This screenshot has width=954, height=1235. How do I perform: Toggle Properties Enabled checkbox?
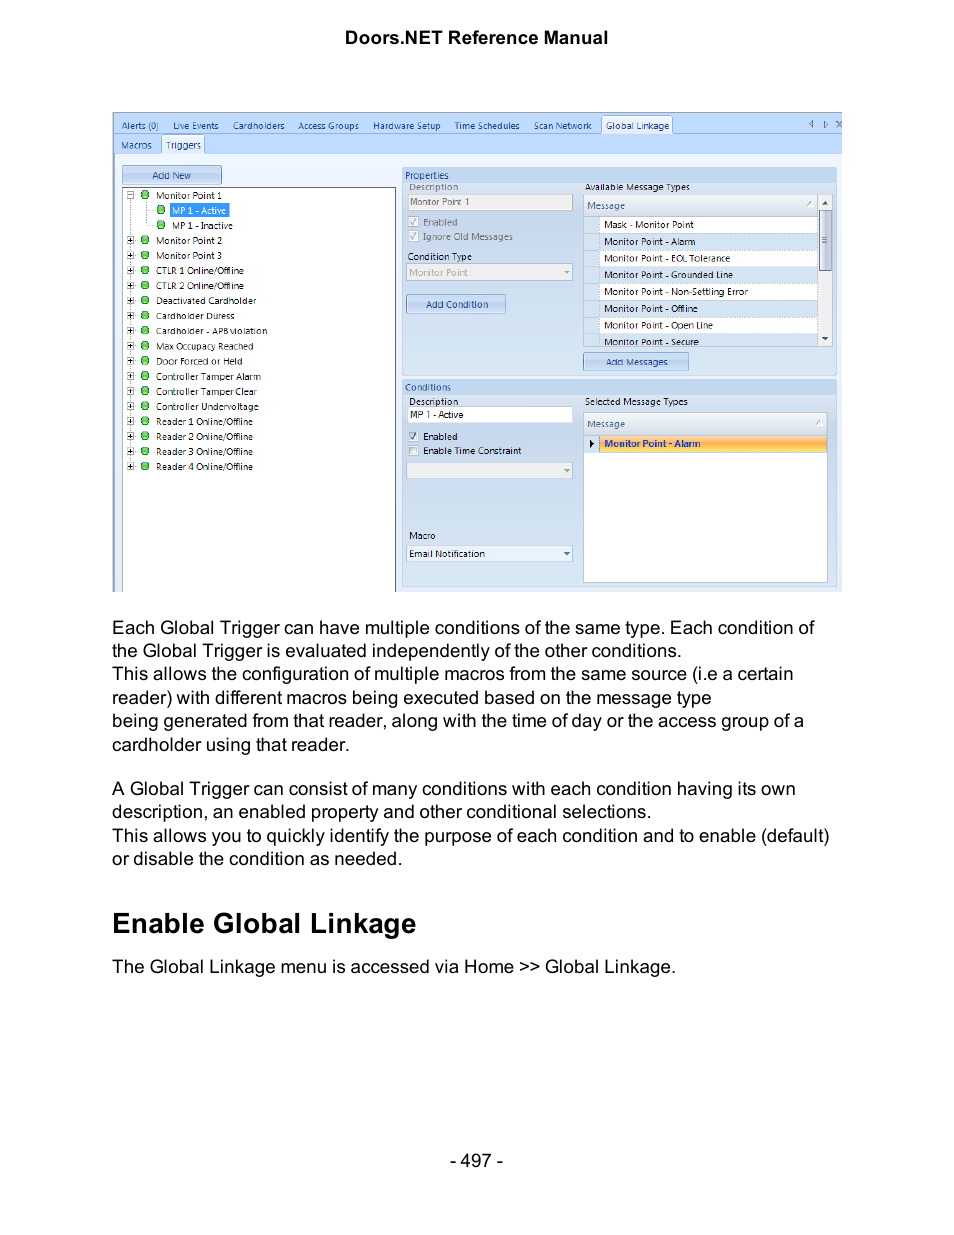tap(413, 222)
